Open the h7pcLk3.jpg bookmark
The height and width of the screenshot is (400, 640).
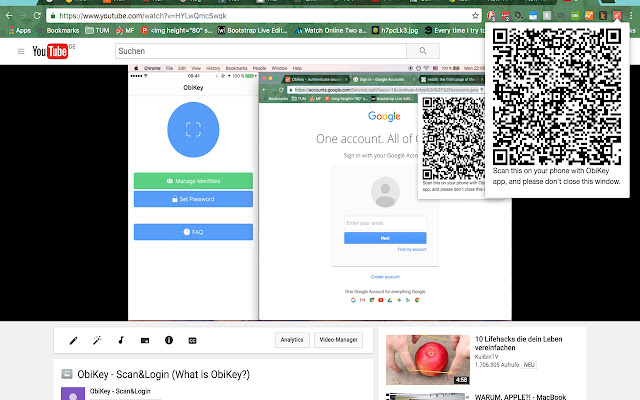point(395,30)
